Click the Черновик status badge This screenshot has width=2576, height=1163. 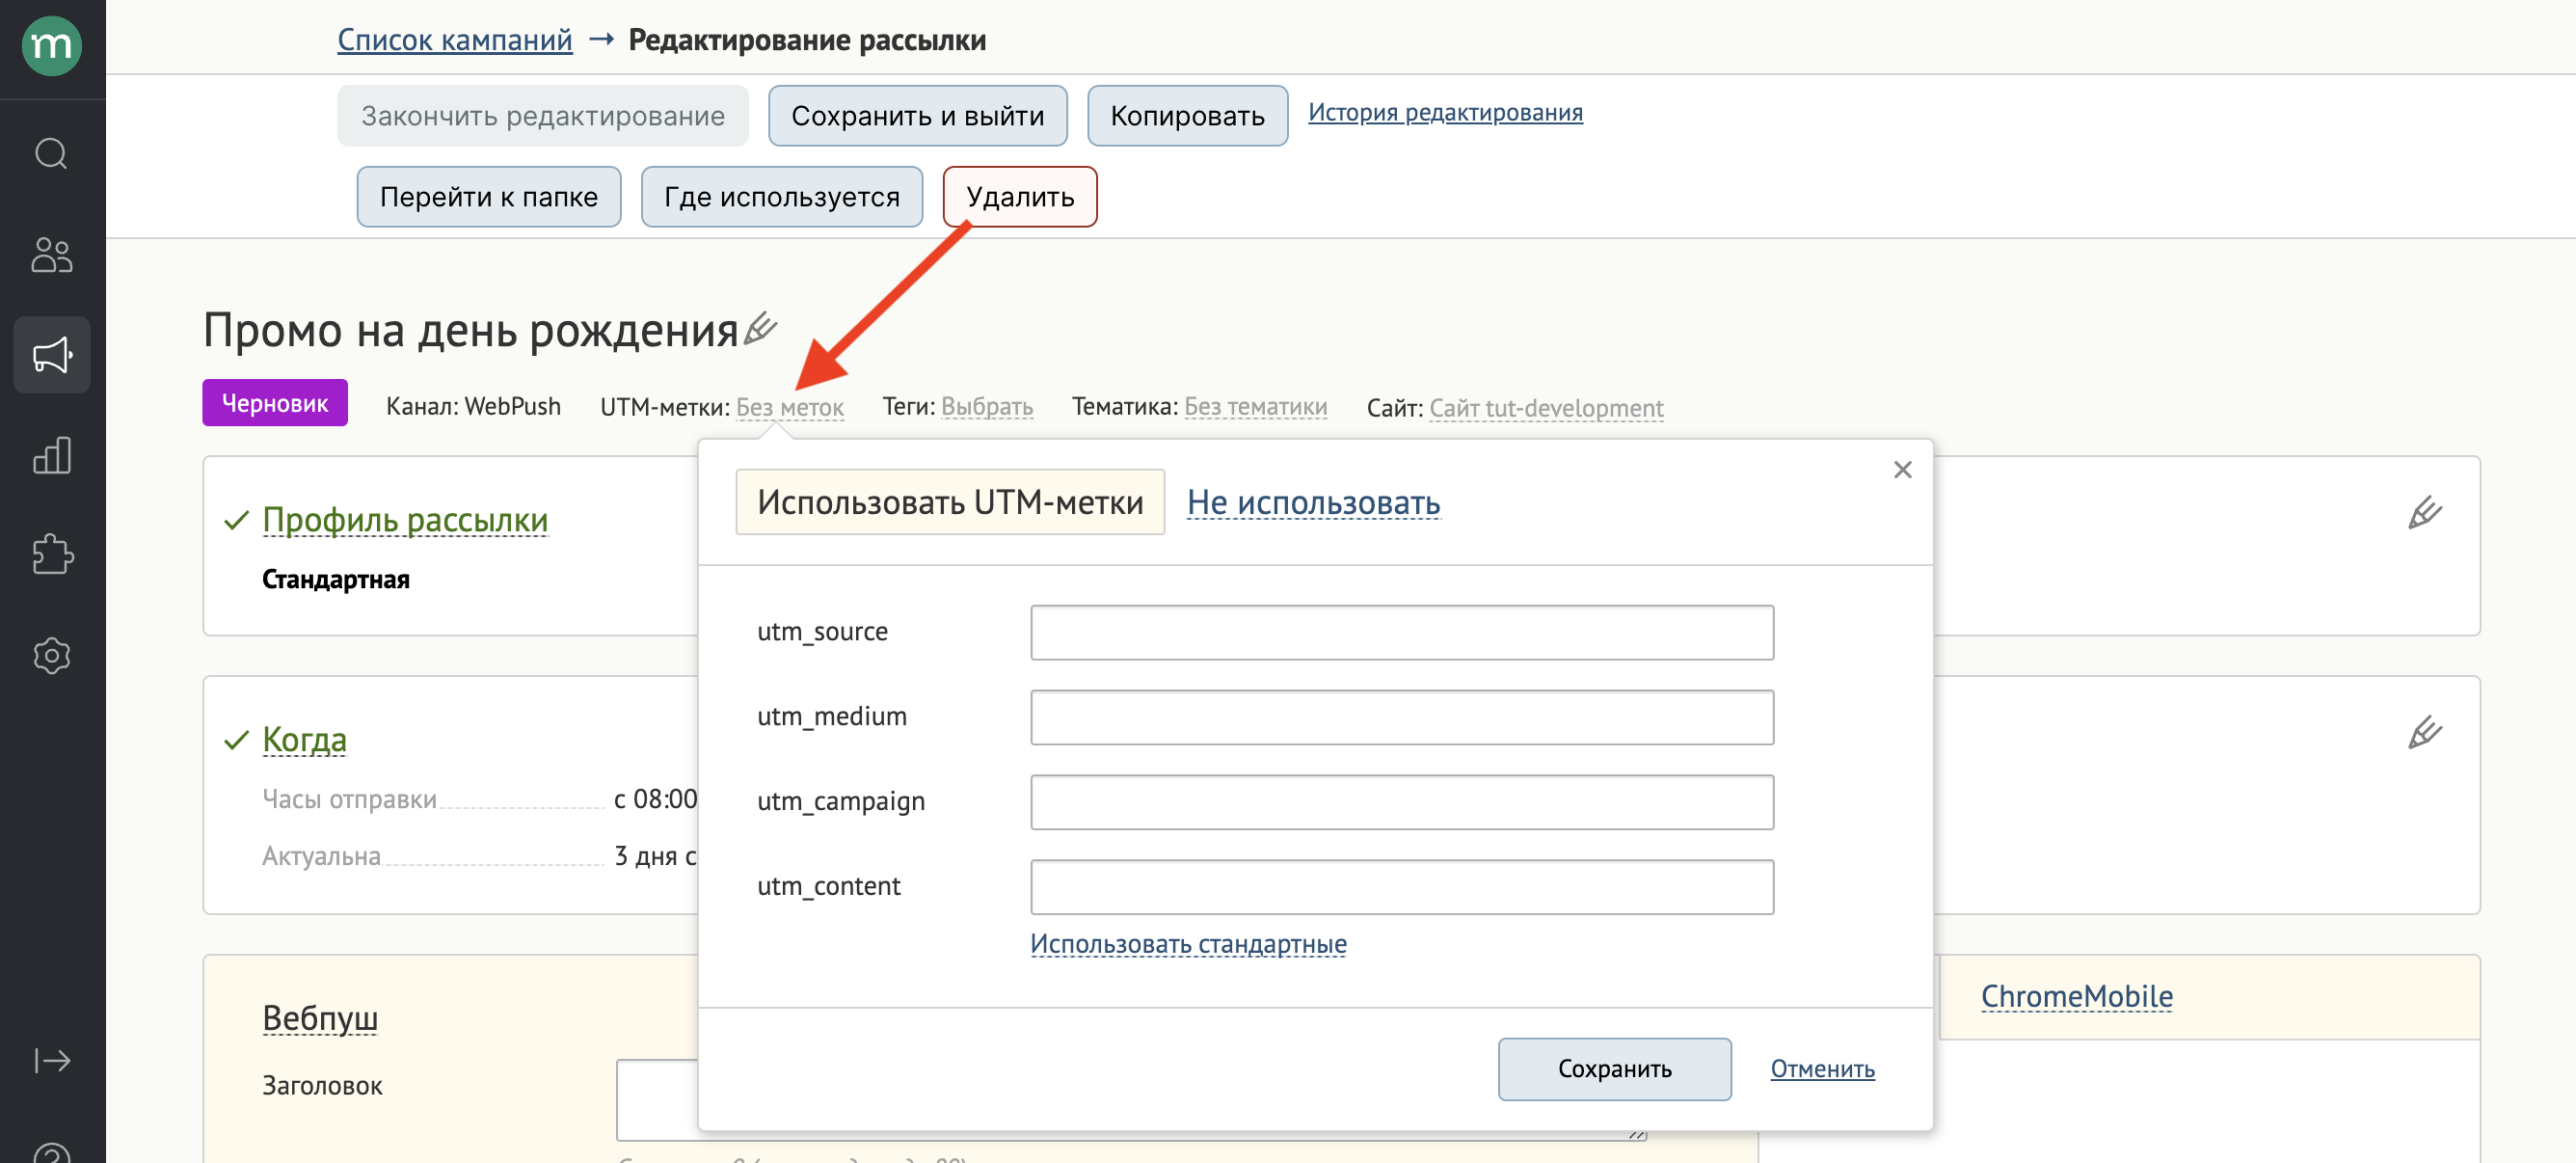click(x=275, y=403)
